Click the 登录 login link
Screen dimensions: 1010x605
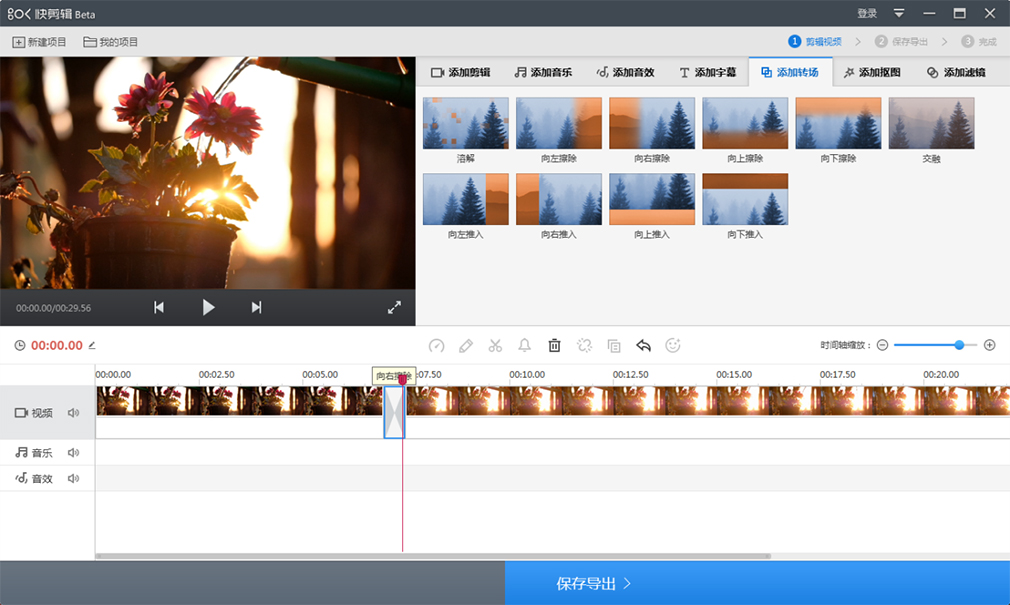click(867, 13)
